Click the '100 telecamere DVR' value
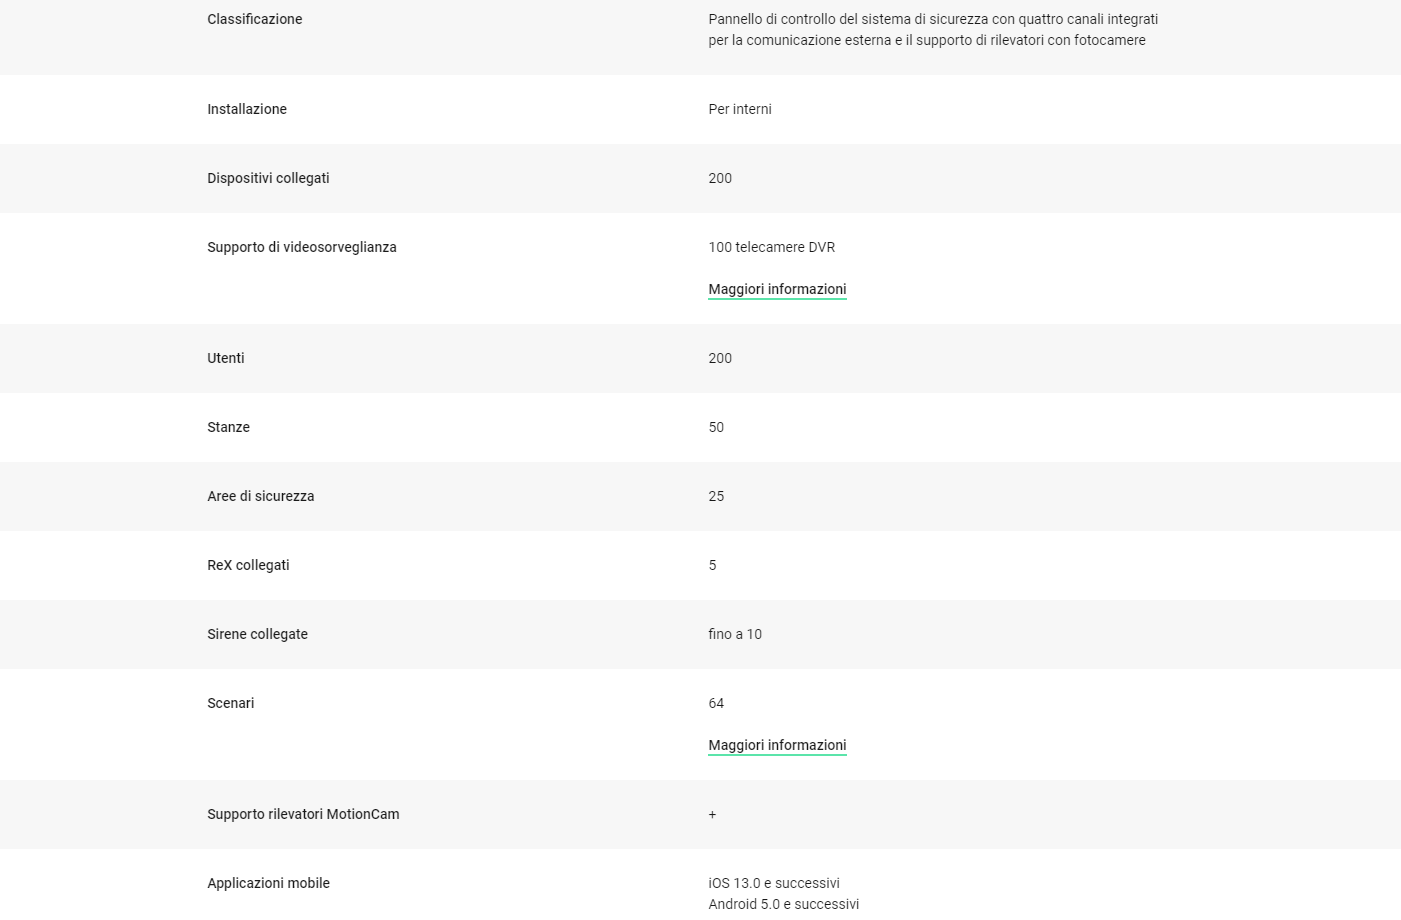Image resolution: width=1401 pixels, height=920 pixels. point(772,247)
